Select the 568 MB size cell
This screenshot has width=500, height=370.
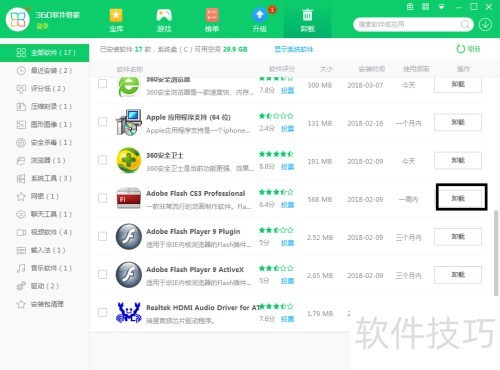point(320,199)
